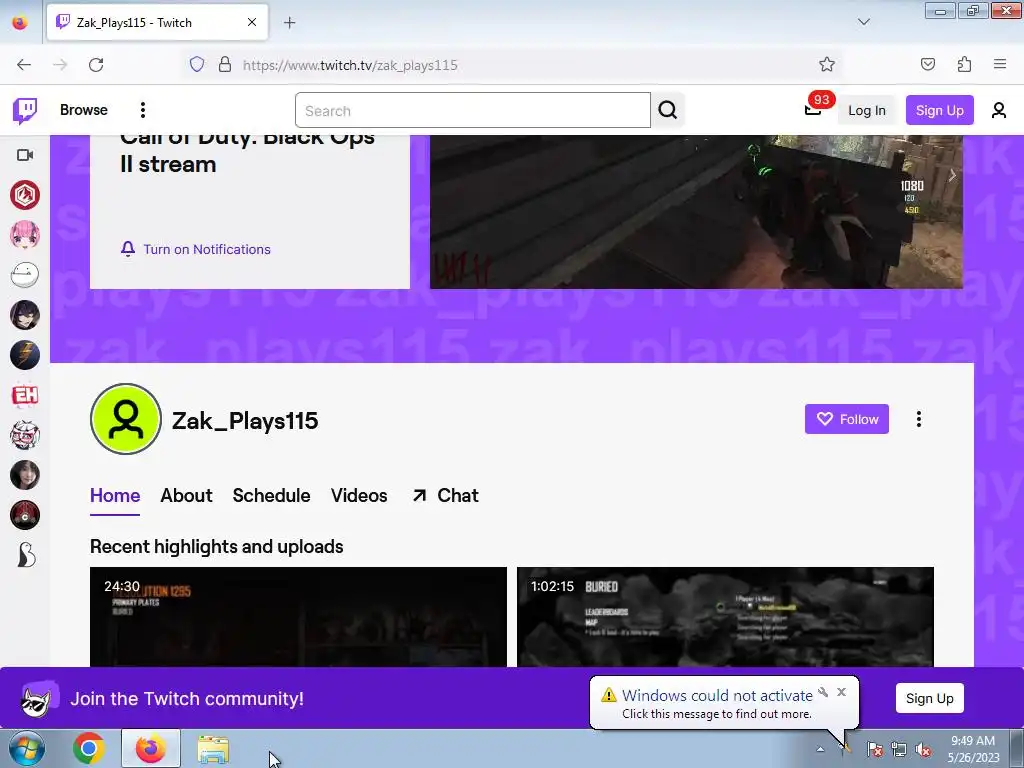Switch to the About tab

tap(186, 496)
